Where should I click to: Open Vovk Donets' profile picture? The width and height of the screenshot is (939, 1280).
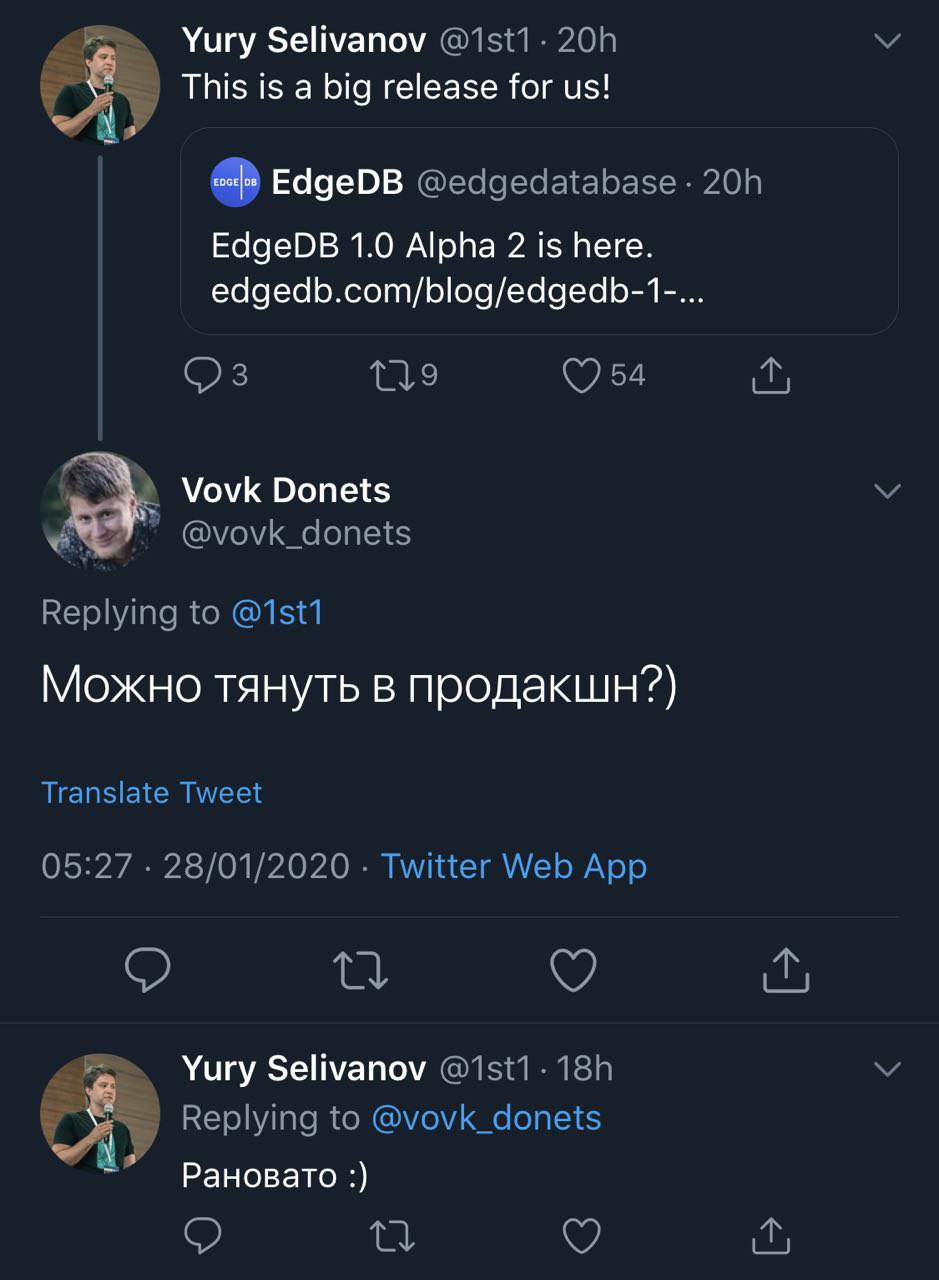click(x=100, y=511)
